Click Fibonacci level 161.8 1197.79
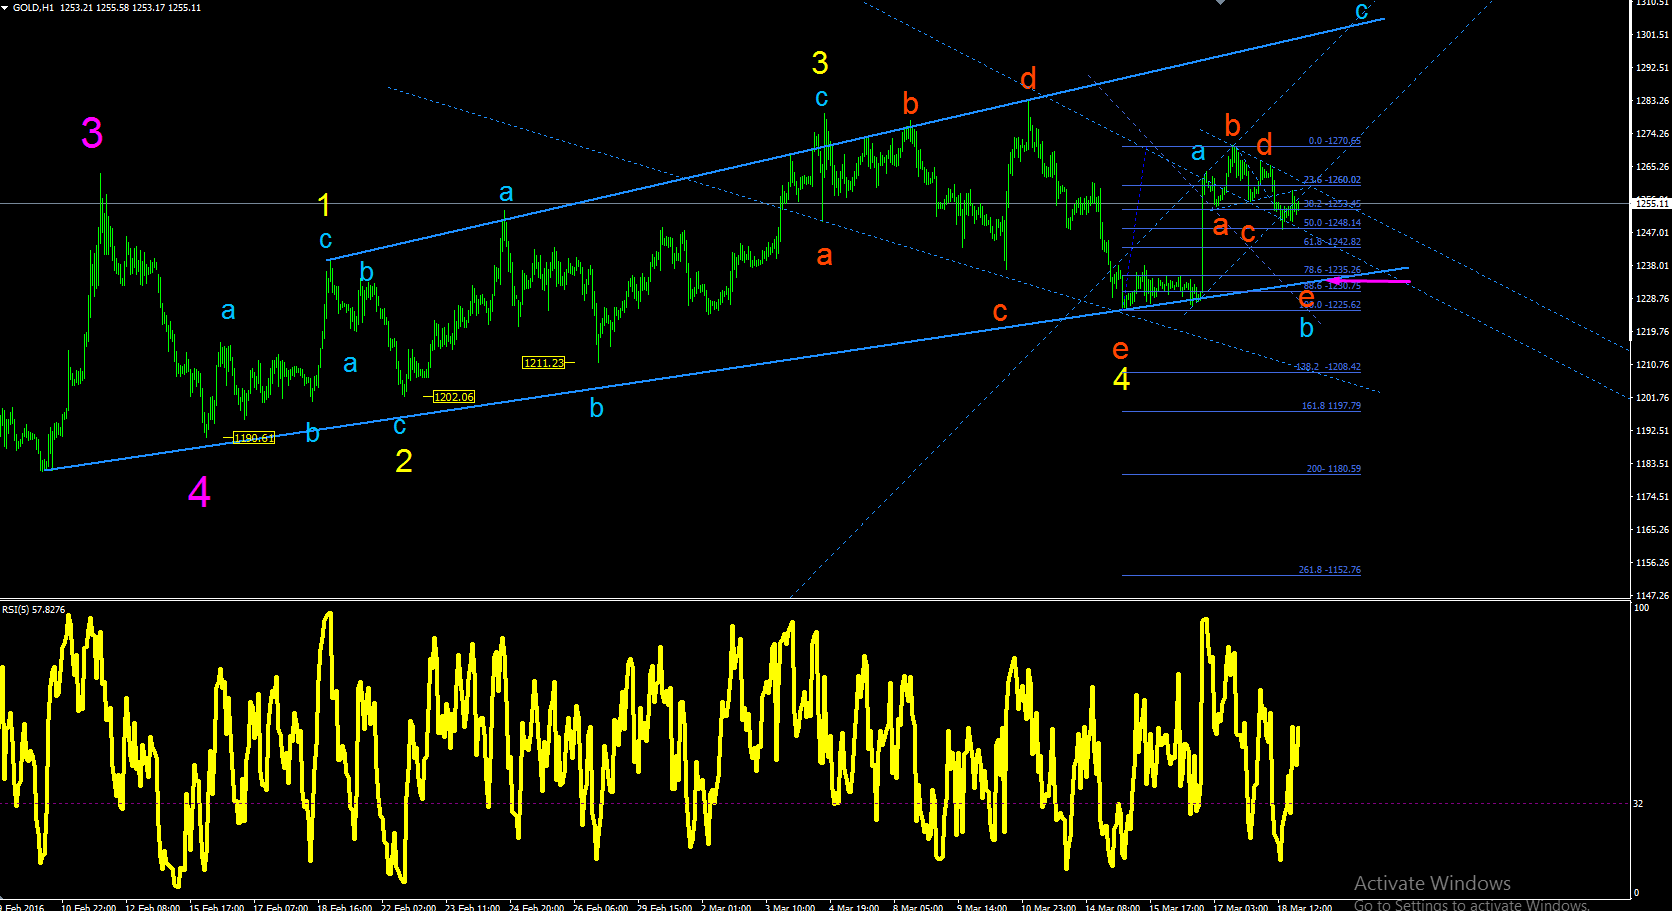 tap(1331, 406)
